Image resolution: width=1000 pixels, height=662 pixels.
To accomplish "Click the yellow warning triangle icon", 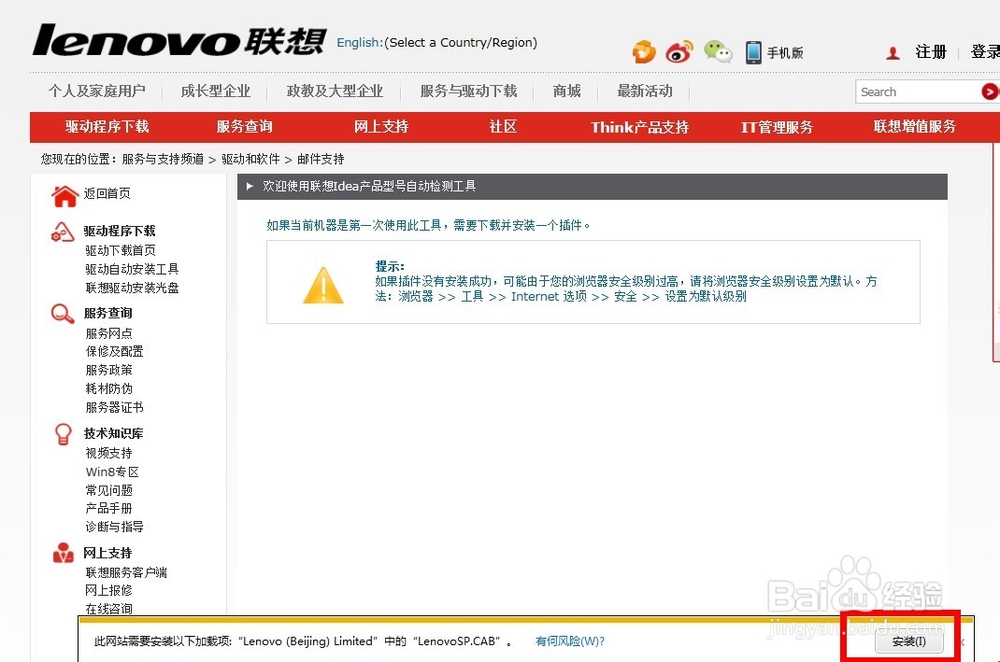I will (323, 285).
